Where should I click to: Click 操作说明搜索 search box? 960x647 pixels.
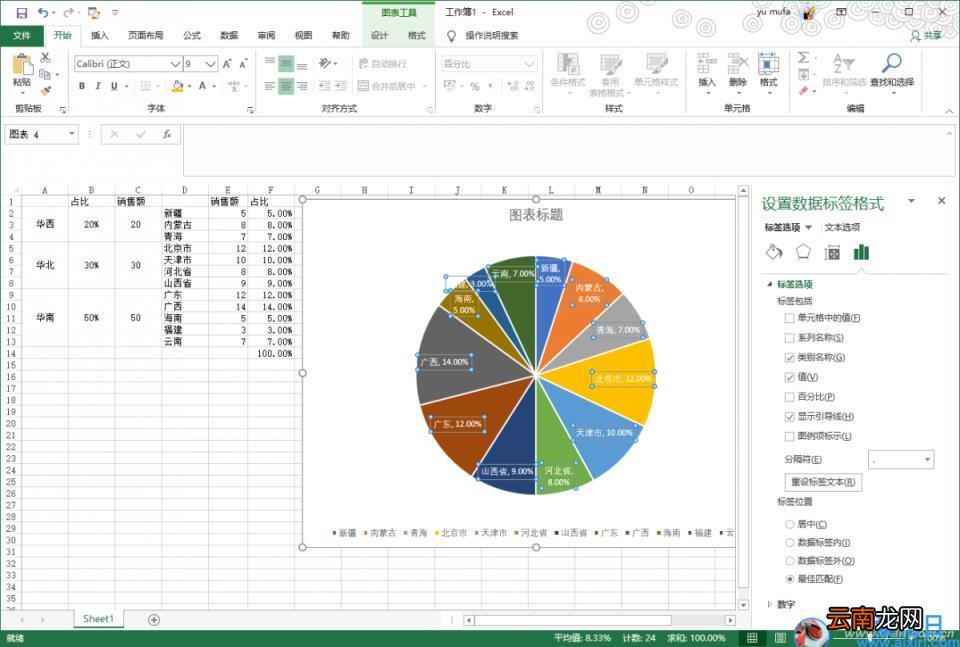tap(492, 36)
